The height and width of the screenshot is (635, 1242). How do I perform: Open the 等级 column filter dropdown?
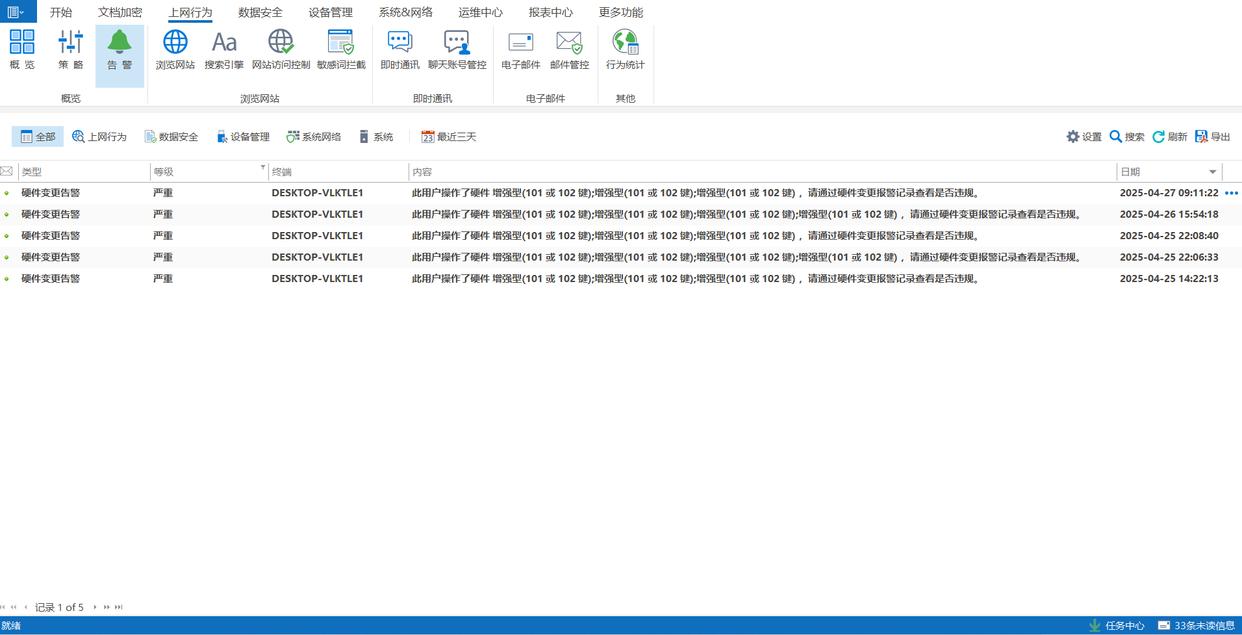point(263,168)
